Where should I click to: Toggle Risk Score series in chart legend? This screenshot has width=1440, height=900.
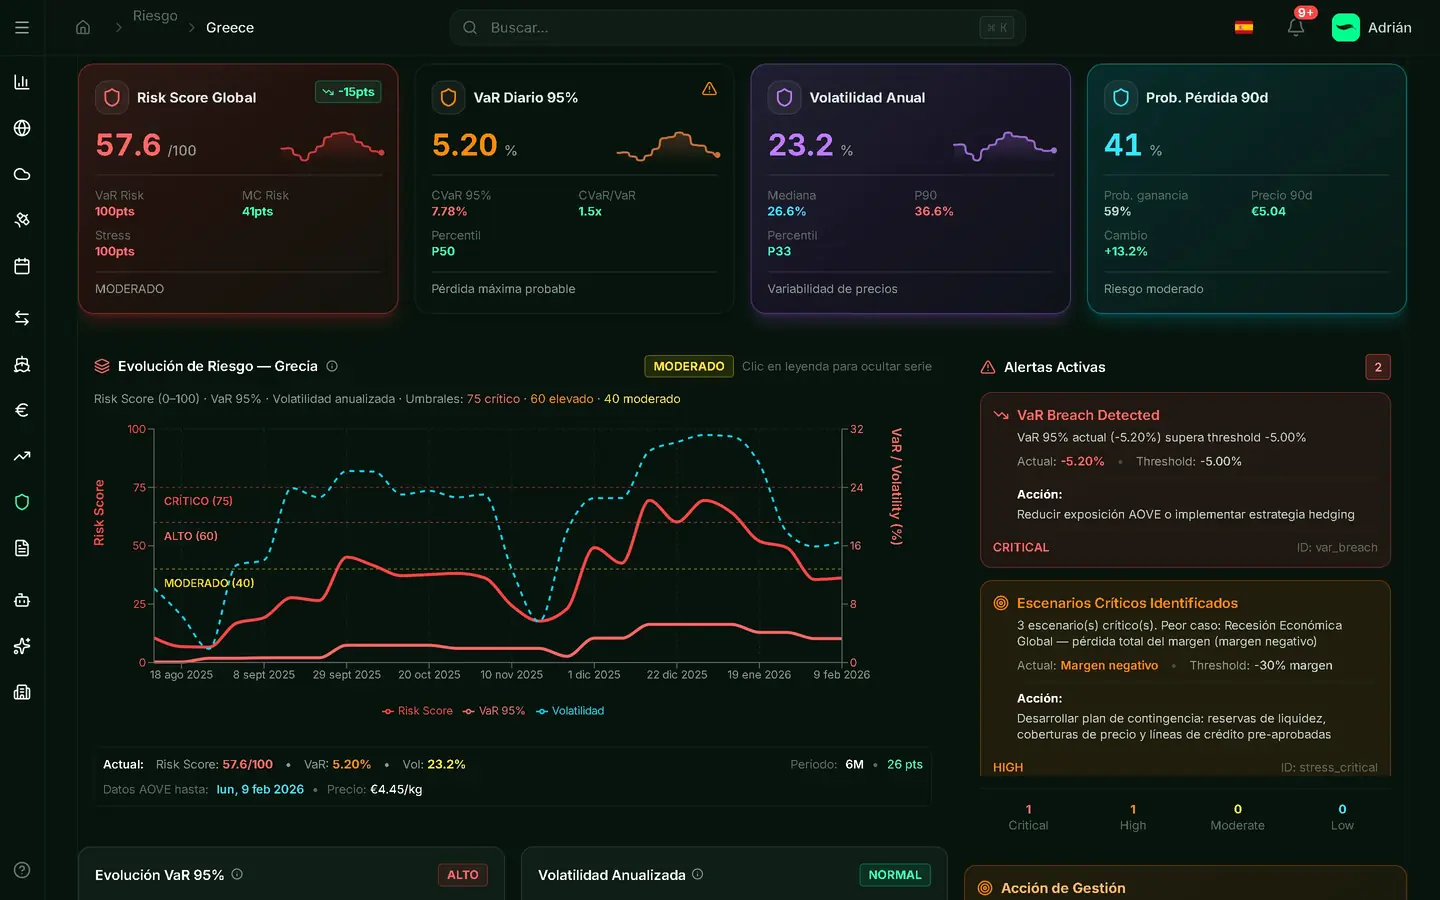417,711
